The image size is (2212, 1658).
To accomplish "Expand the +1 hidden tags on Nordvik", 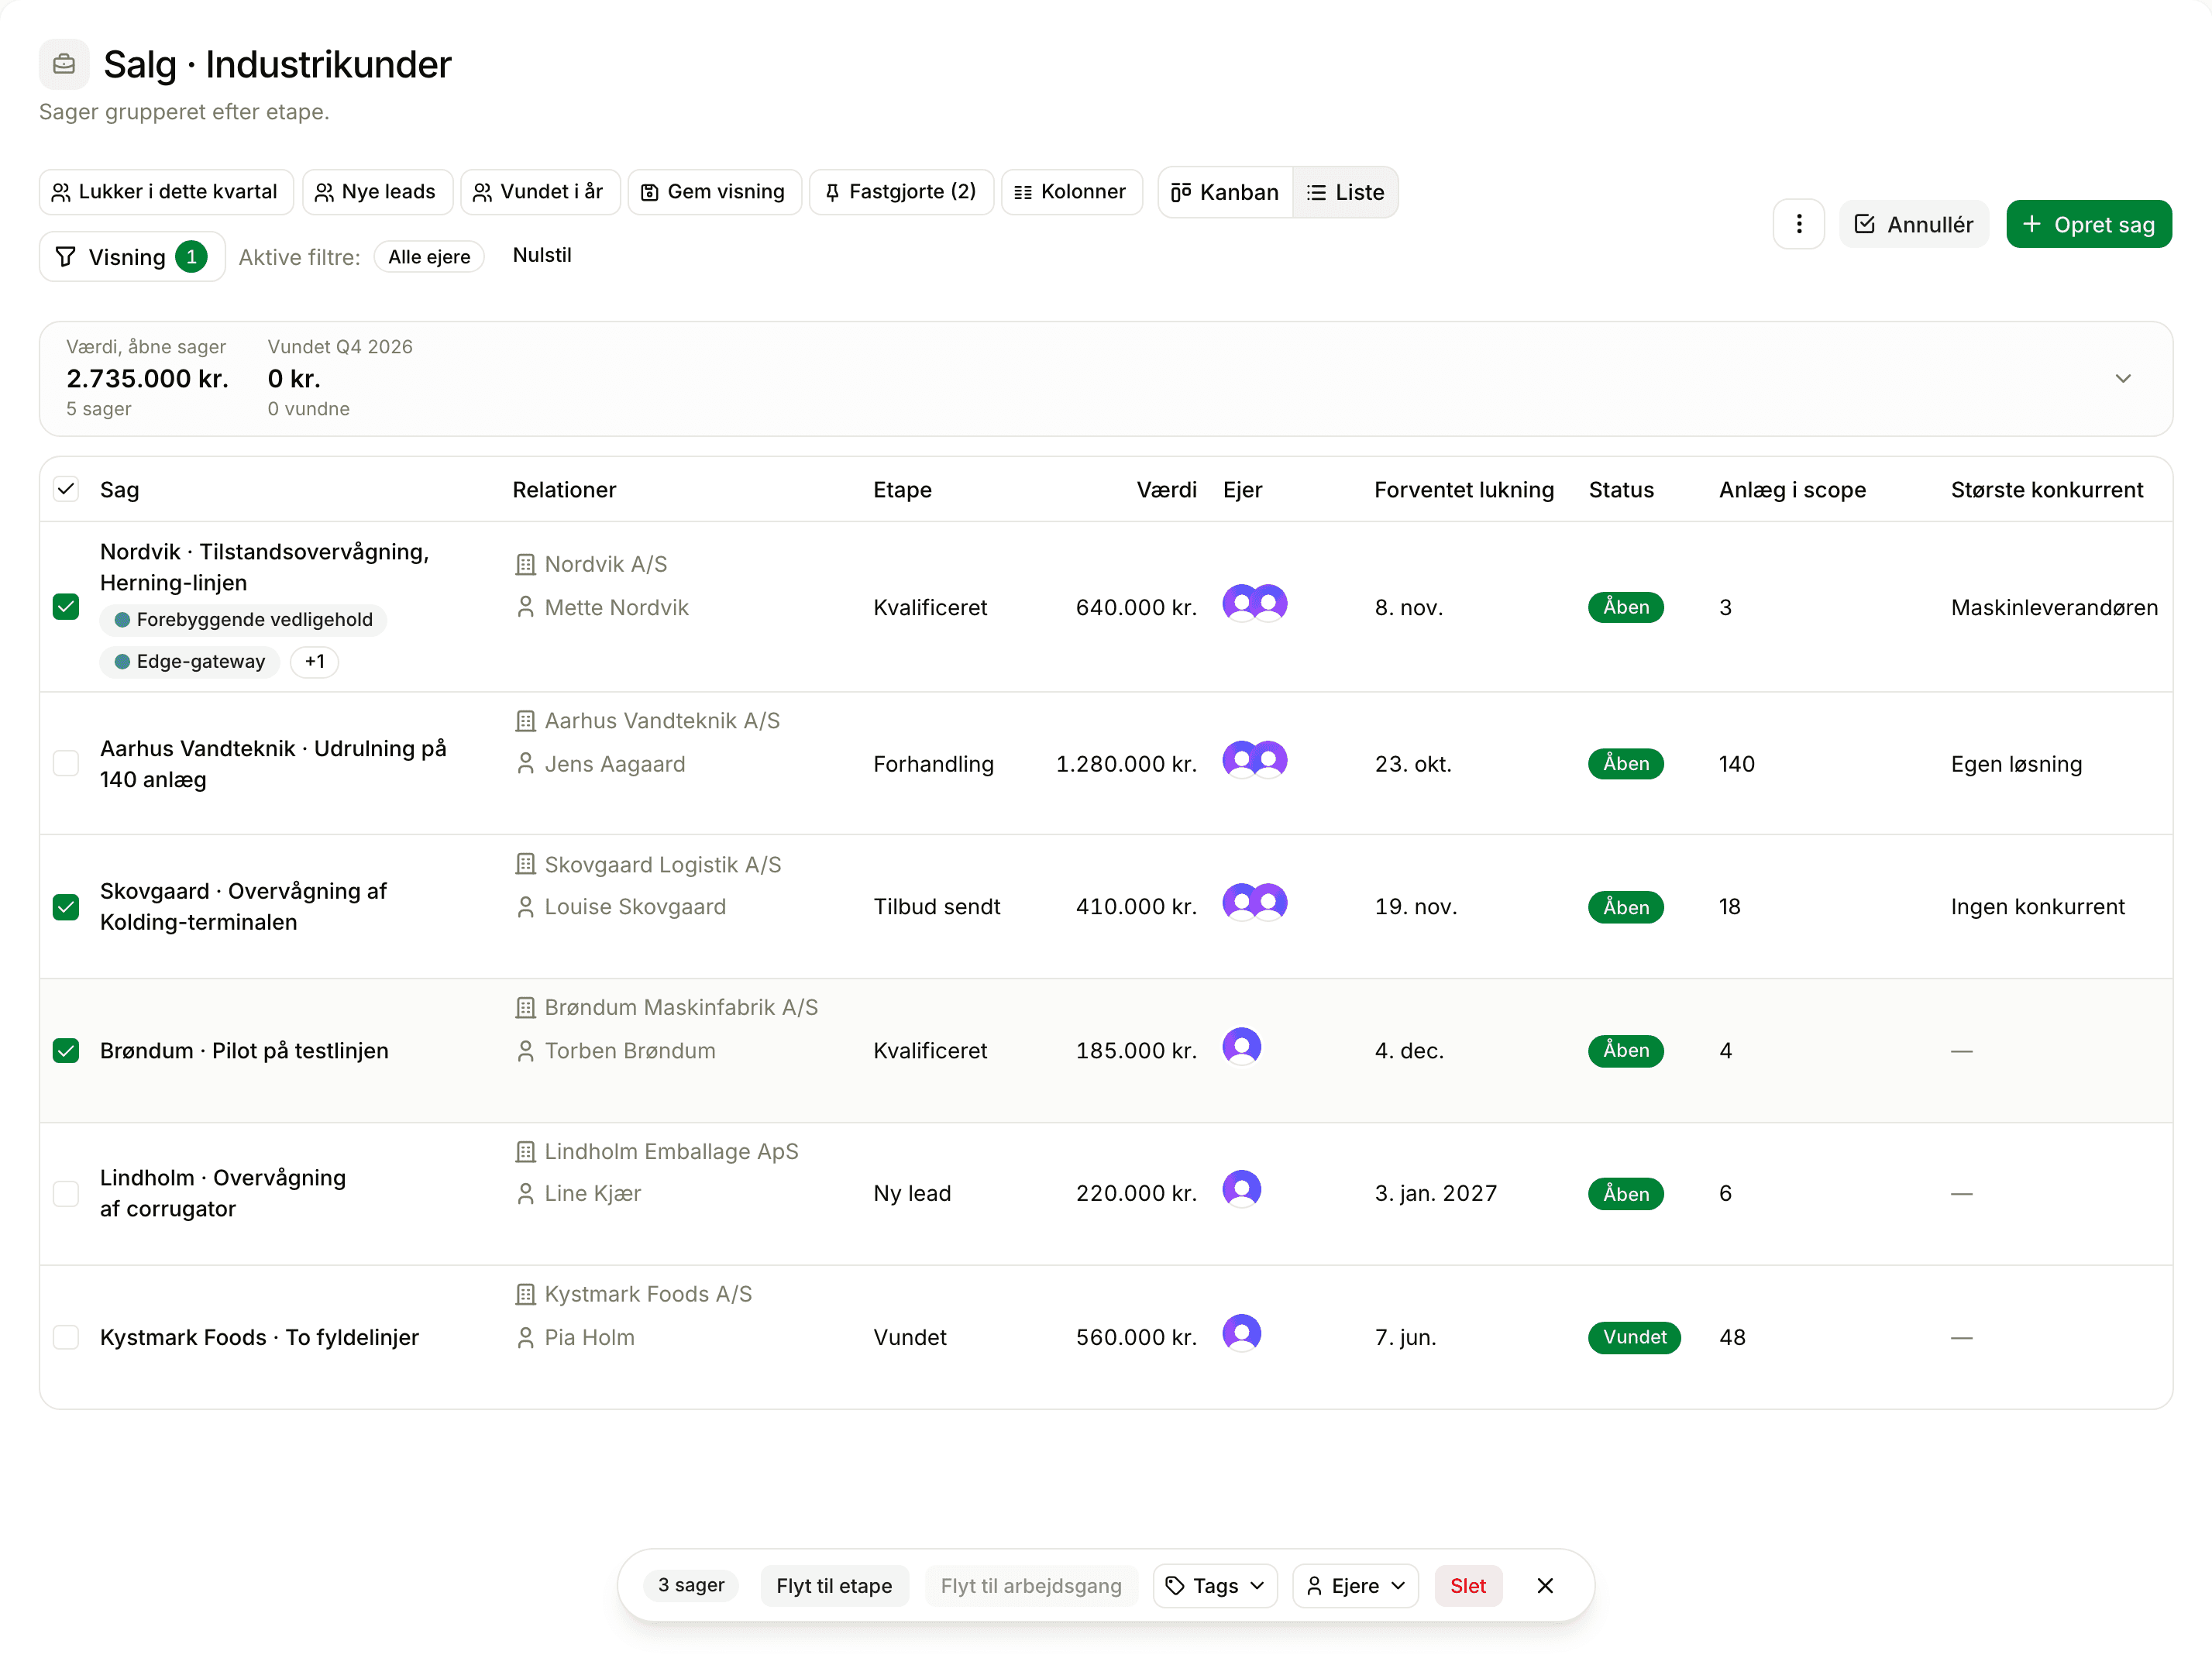I will tap(314, 661).
